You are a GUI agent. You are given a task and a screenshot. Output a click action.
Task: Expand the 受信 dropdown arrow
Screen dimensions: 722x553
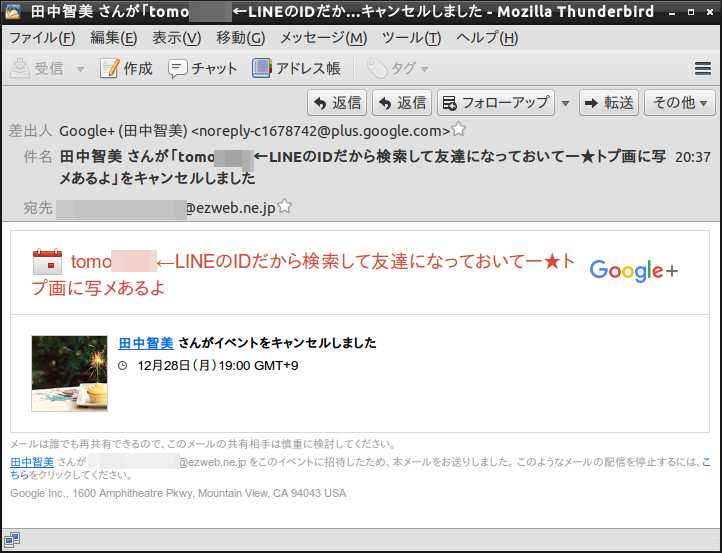tap(80, 70)
